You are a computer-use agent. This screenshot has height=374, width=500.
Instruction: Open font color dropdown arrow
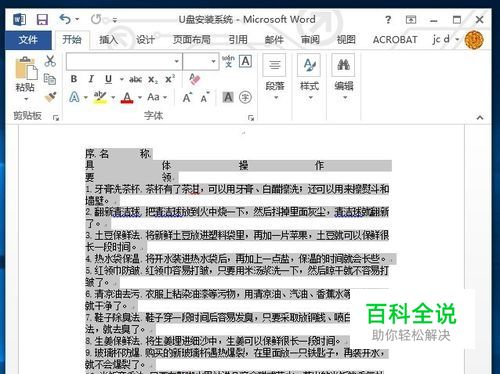pos(140,97)
